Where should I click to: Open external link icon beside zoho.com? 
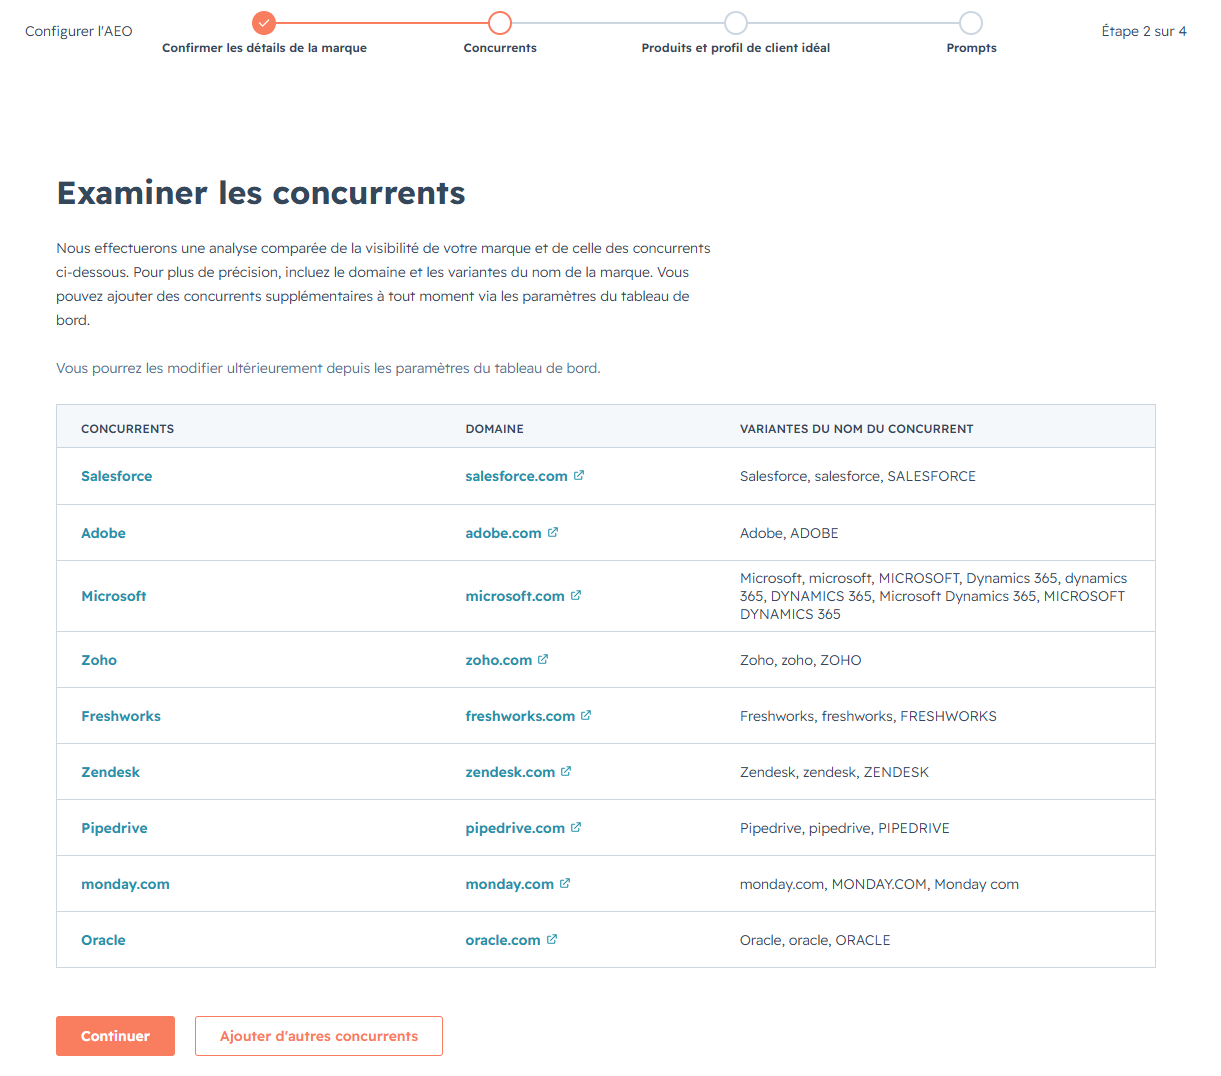(543, 660)
